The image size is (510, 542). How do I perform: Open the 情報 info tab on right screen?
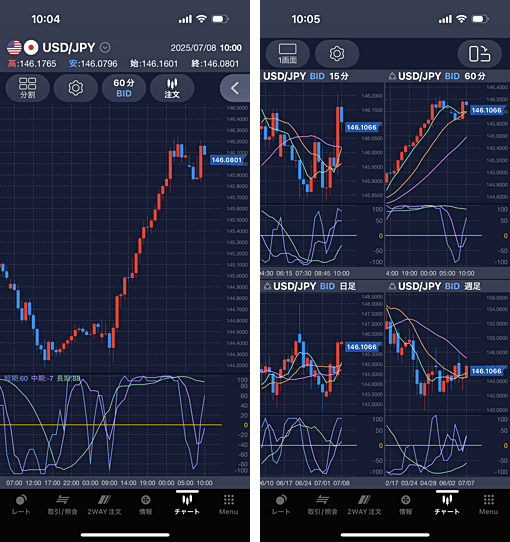406,505
